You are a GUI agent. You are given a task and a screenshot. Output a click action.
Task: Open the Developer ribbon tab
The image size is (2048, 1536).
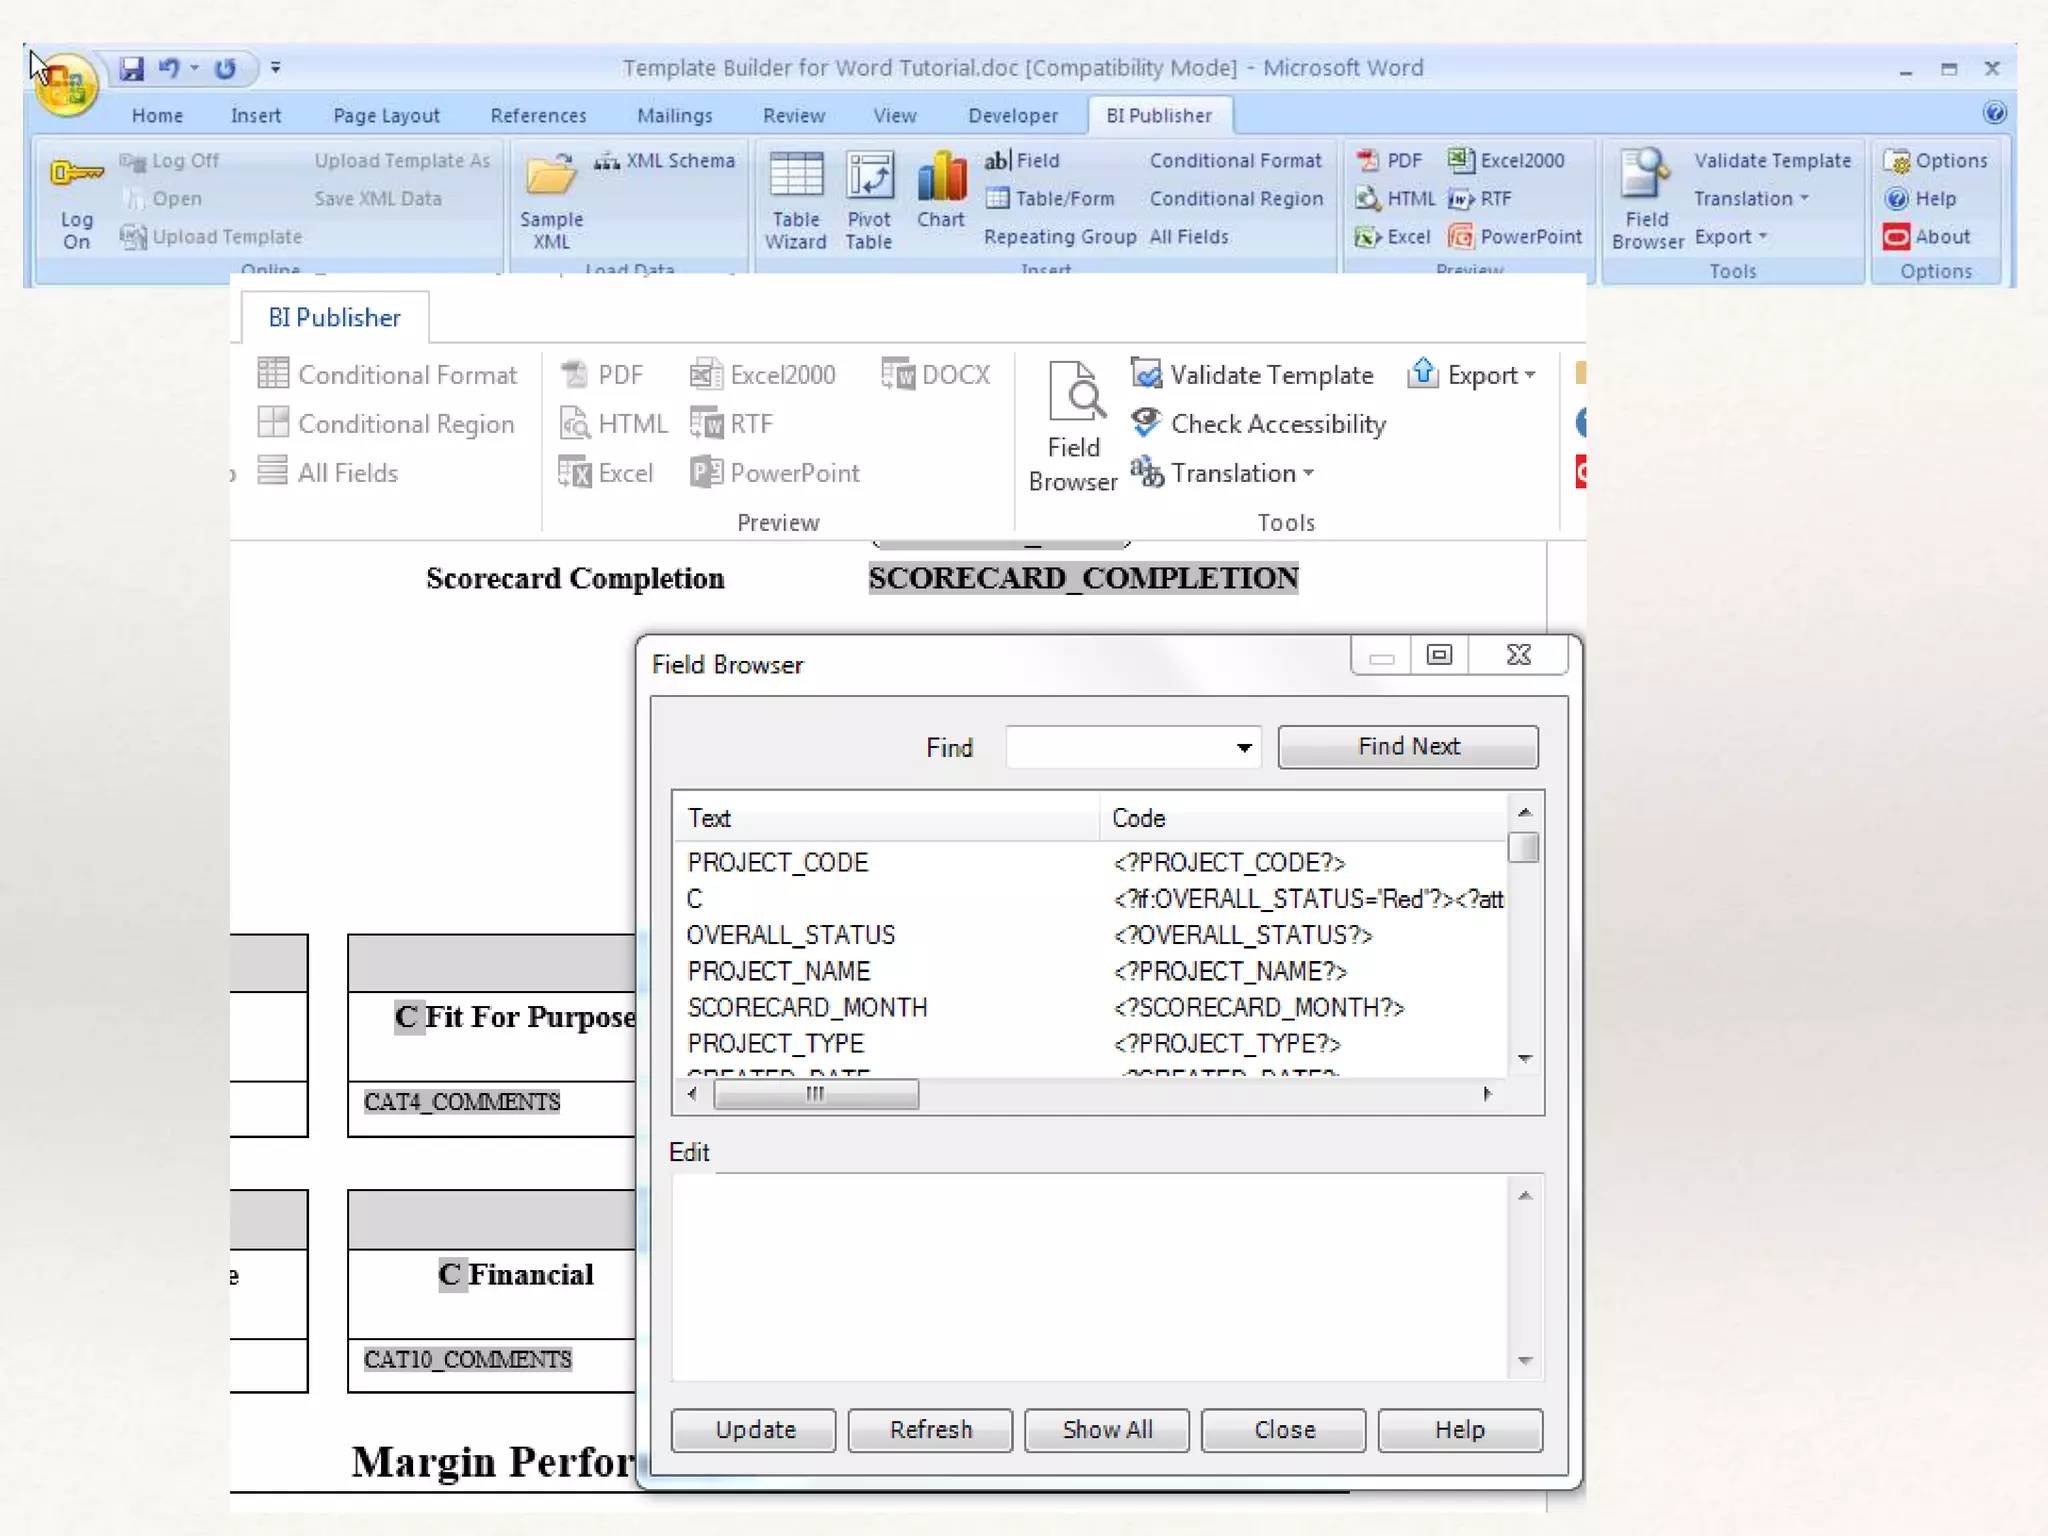point(1012,116)
